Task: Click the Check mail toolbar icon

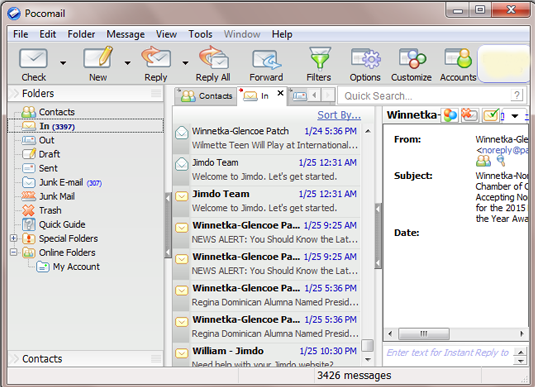Action: [x=34, y=58]
